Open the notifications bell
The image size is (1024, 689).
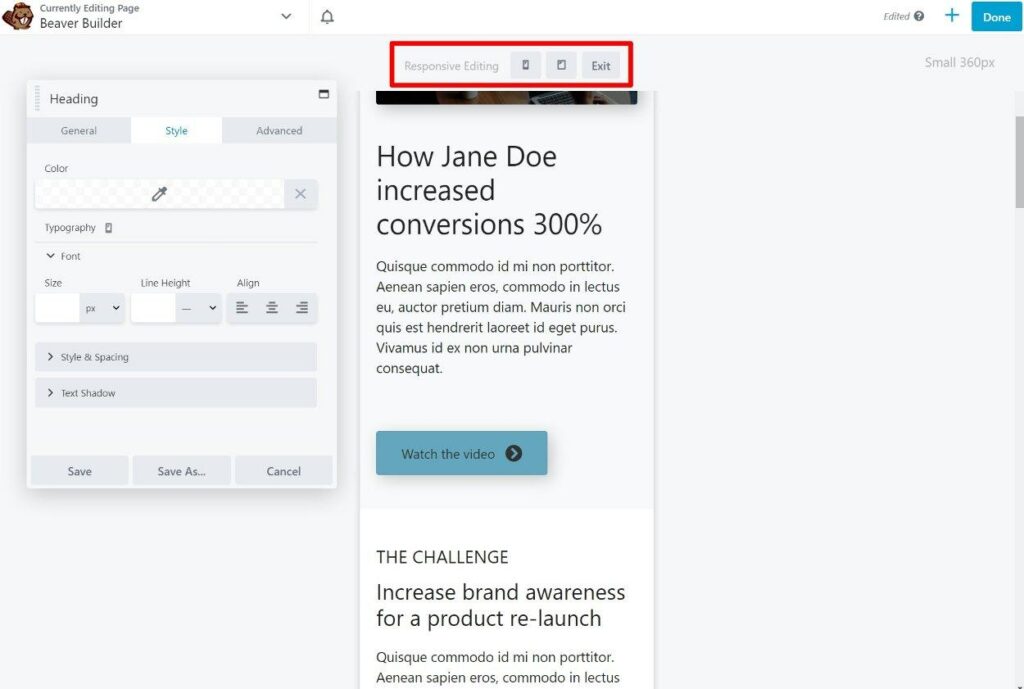[327, 16]
